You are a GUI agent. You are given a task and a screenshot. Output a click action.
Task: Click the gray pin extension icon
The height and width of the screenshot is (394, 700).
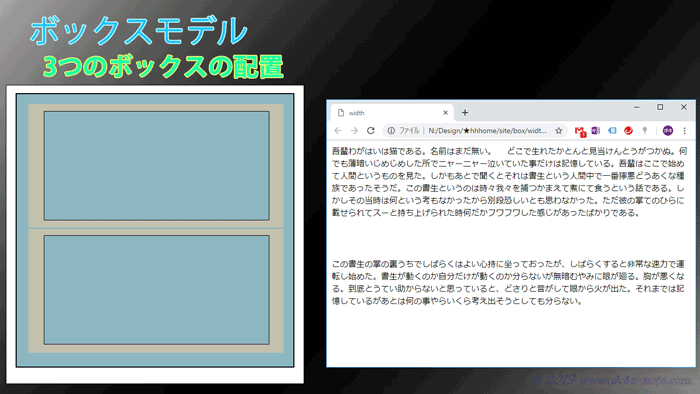[x=645, y=130]
